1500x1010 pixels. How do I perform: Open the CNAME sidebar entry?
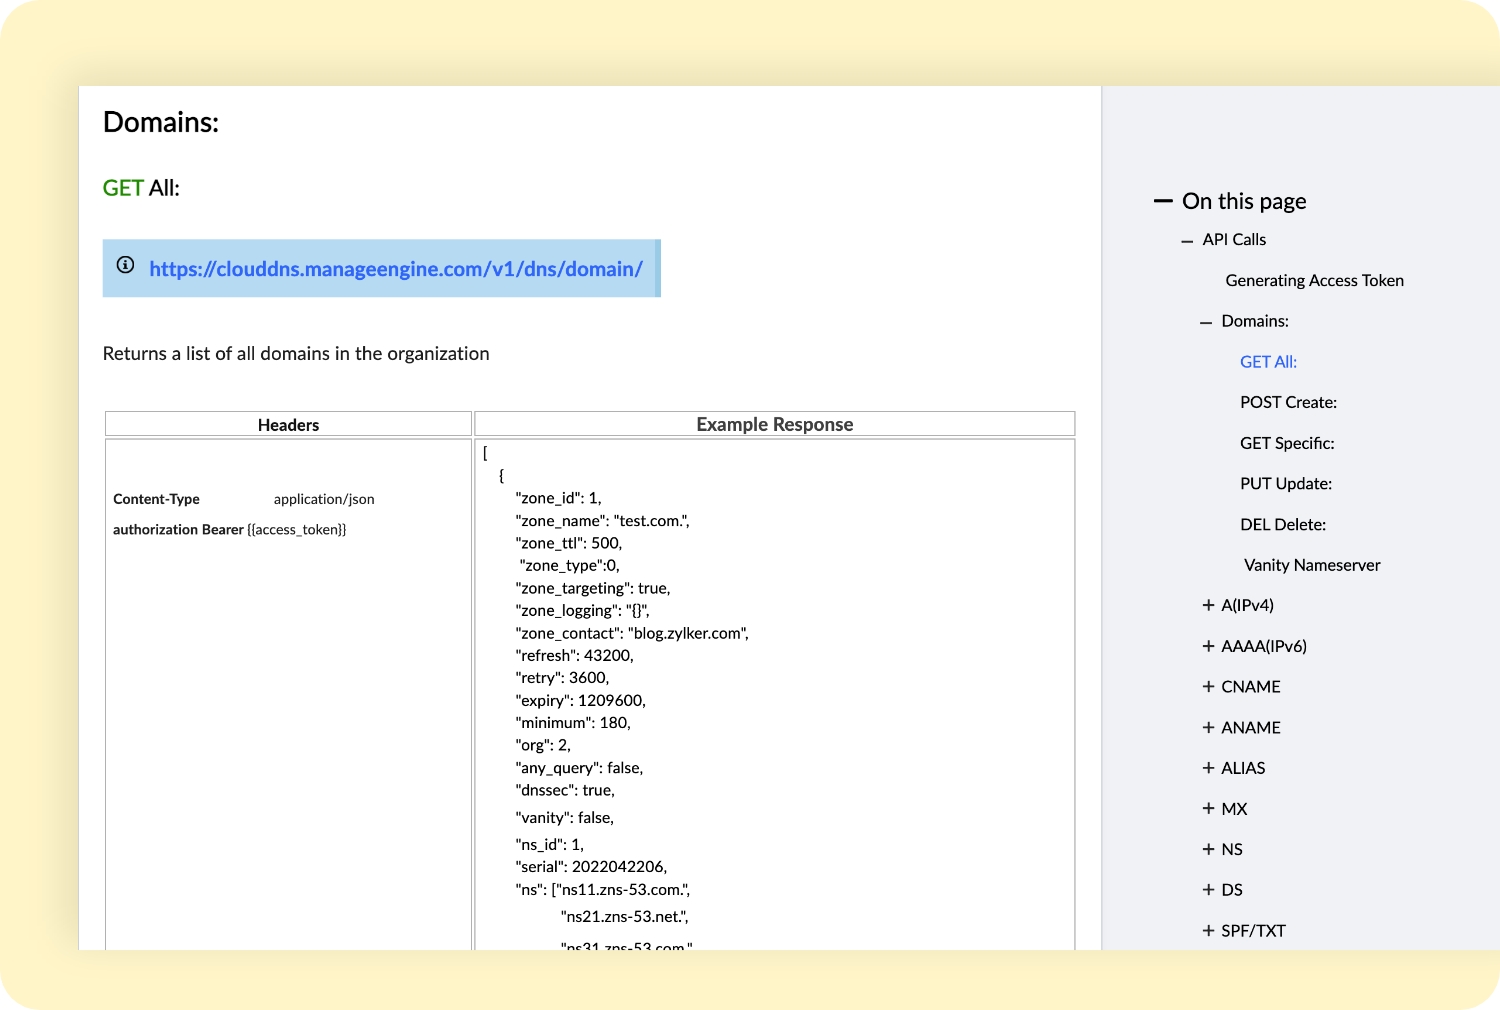click(x=1251, y=687)
